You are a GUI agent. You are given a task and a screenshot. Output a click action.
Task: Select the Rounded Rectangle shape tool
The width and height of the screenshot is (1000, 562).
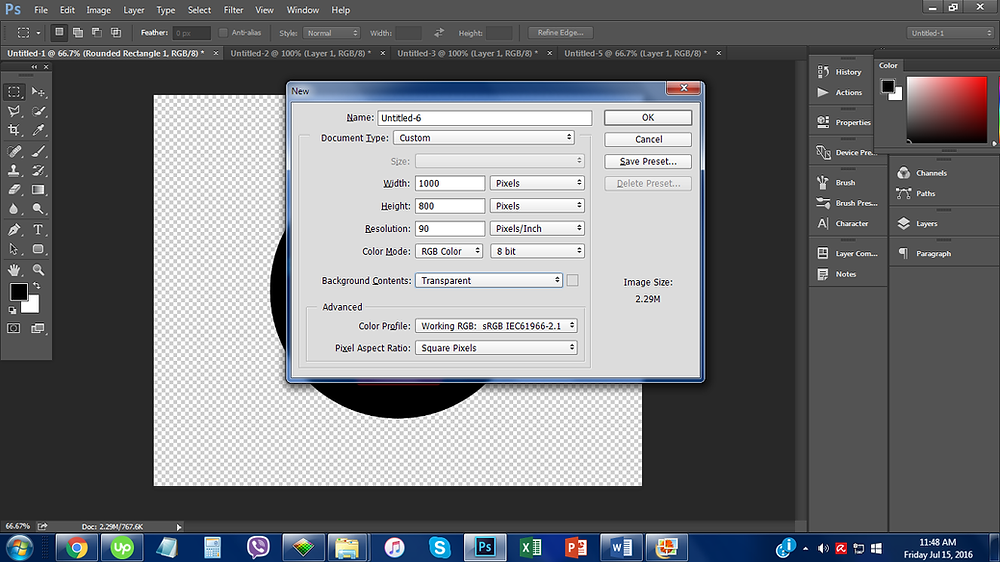click(38, 249)
